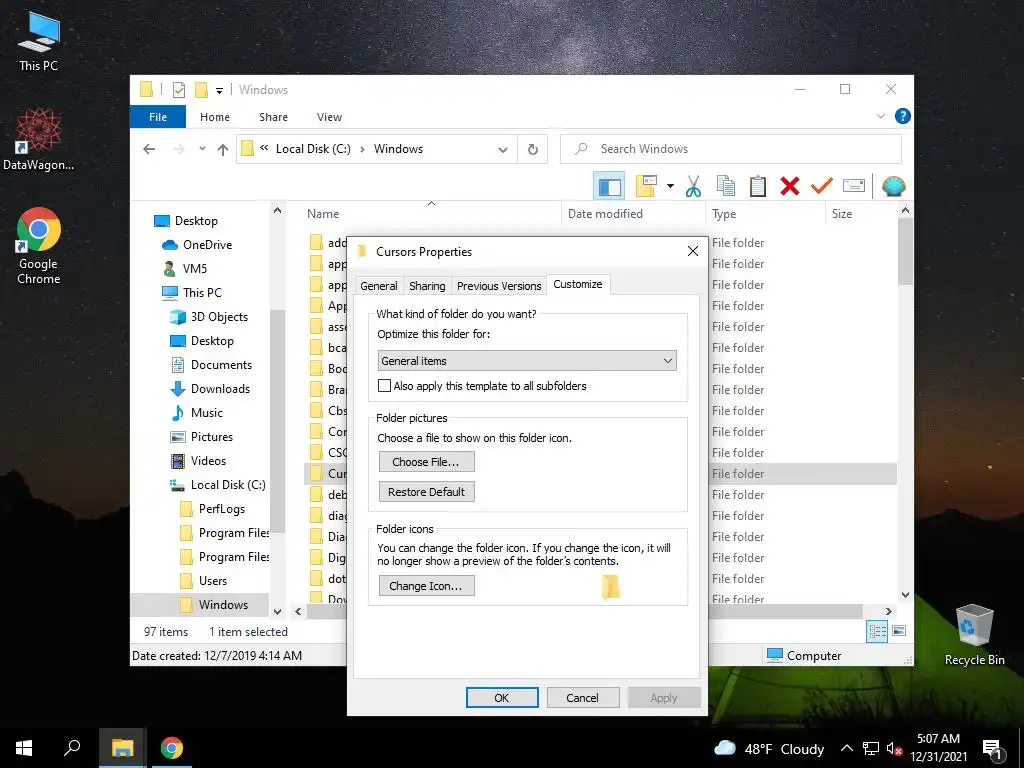This screenshot has width=1024, height=768.
Task: Switch to the Sharing tab
Action: [427, 286]
